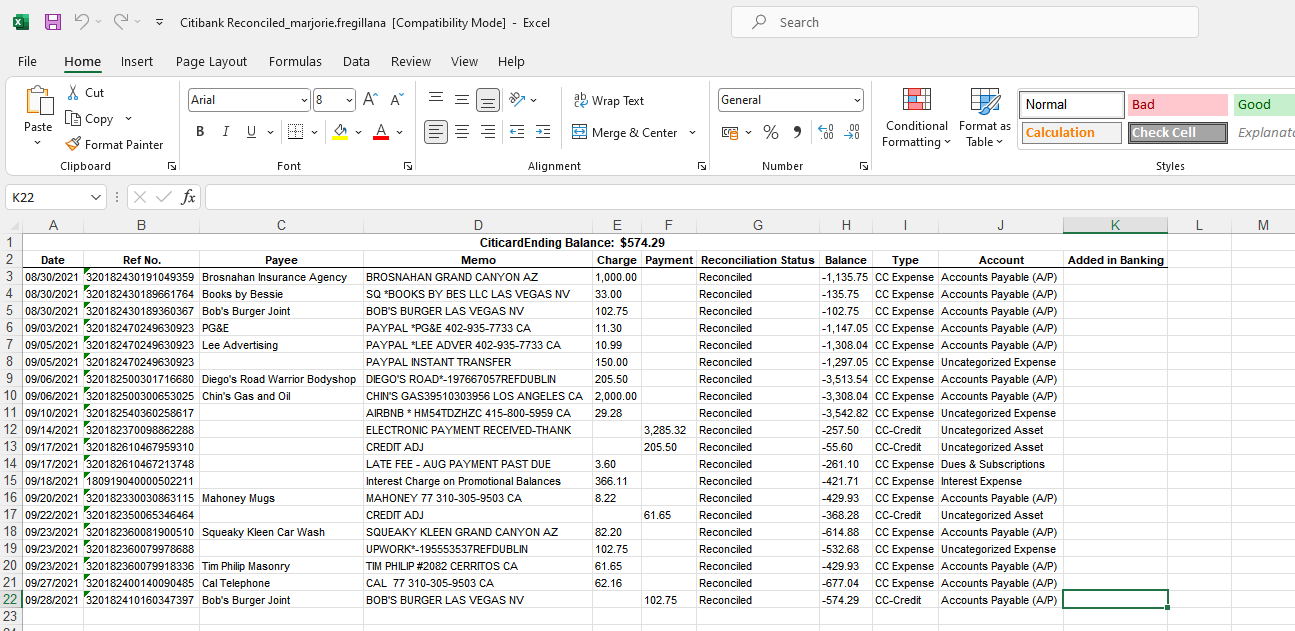Apply borders with the Borders icon
Viewport: 1295px width, 631px height.
coord(294,132)
